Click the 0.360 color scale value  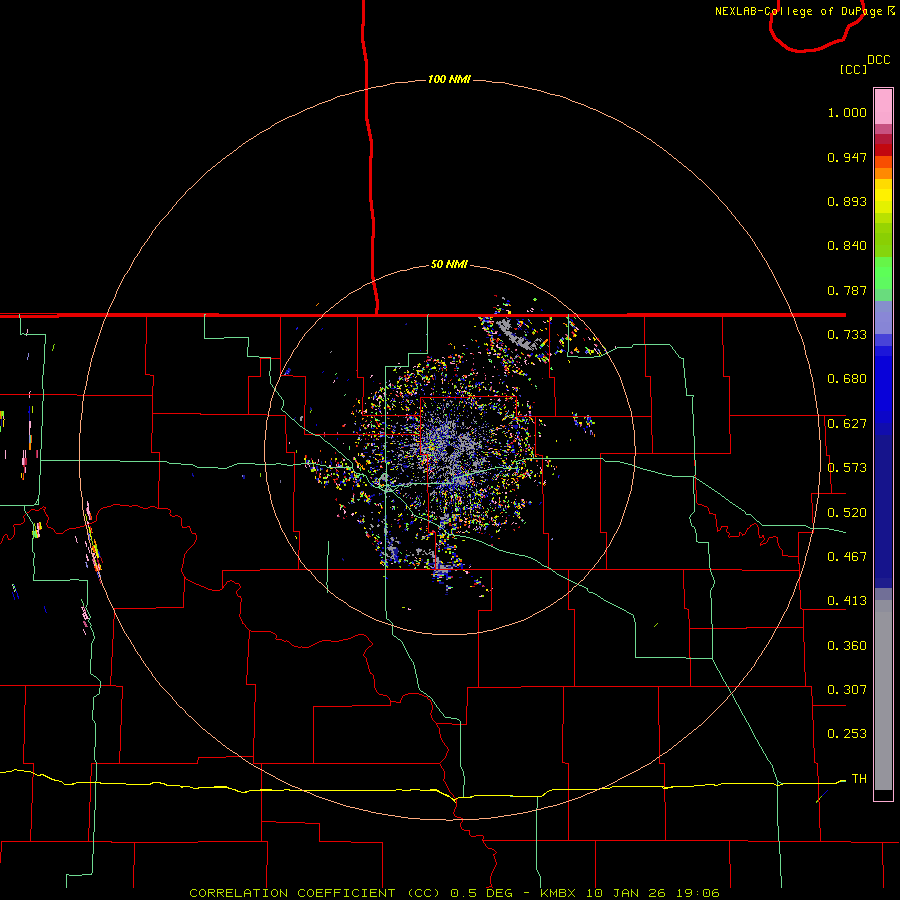tap(847, 646)
